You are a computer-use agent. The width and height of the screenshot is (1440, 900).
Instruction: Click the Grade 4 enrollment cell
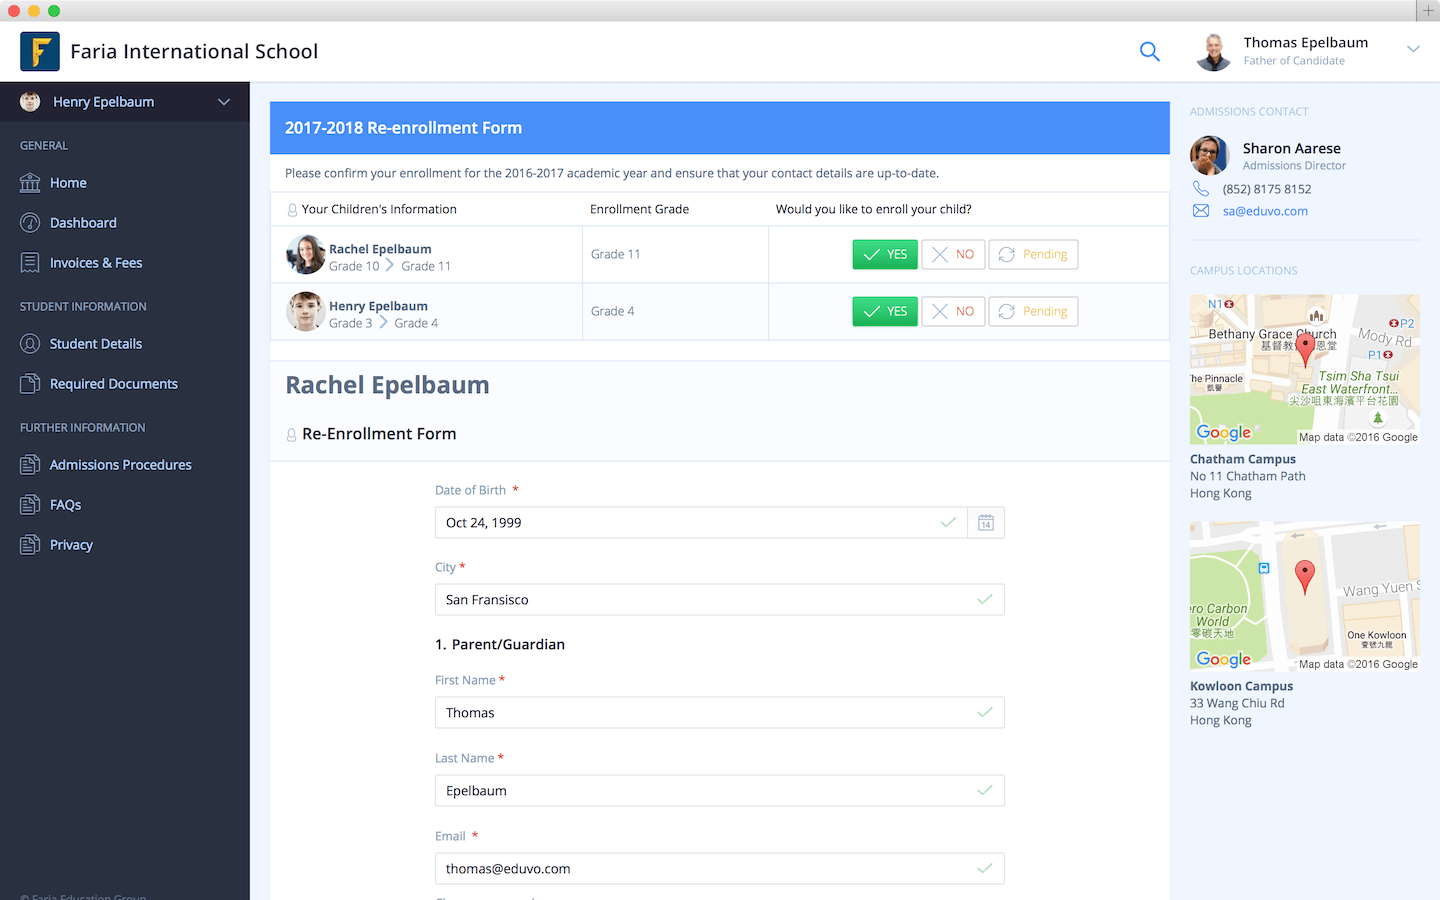click(675, 311)
